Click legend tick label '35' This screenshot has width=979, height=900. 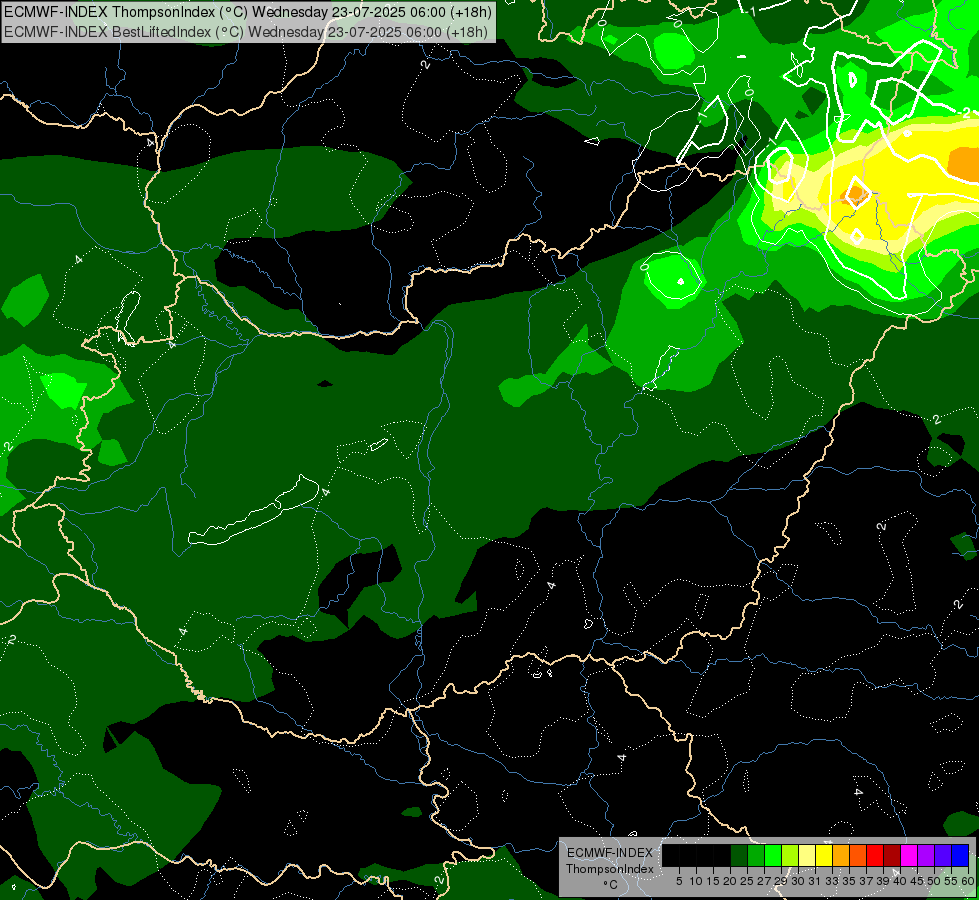849,881
